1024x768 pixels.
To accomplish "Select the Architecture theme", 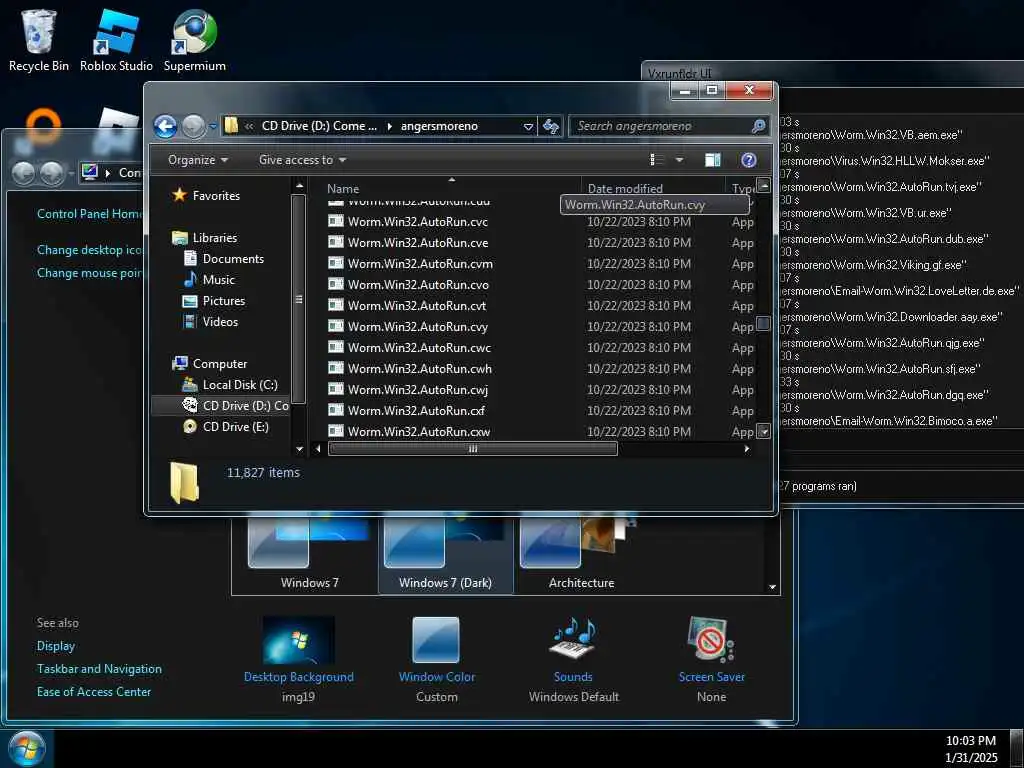I will point(581,553).
